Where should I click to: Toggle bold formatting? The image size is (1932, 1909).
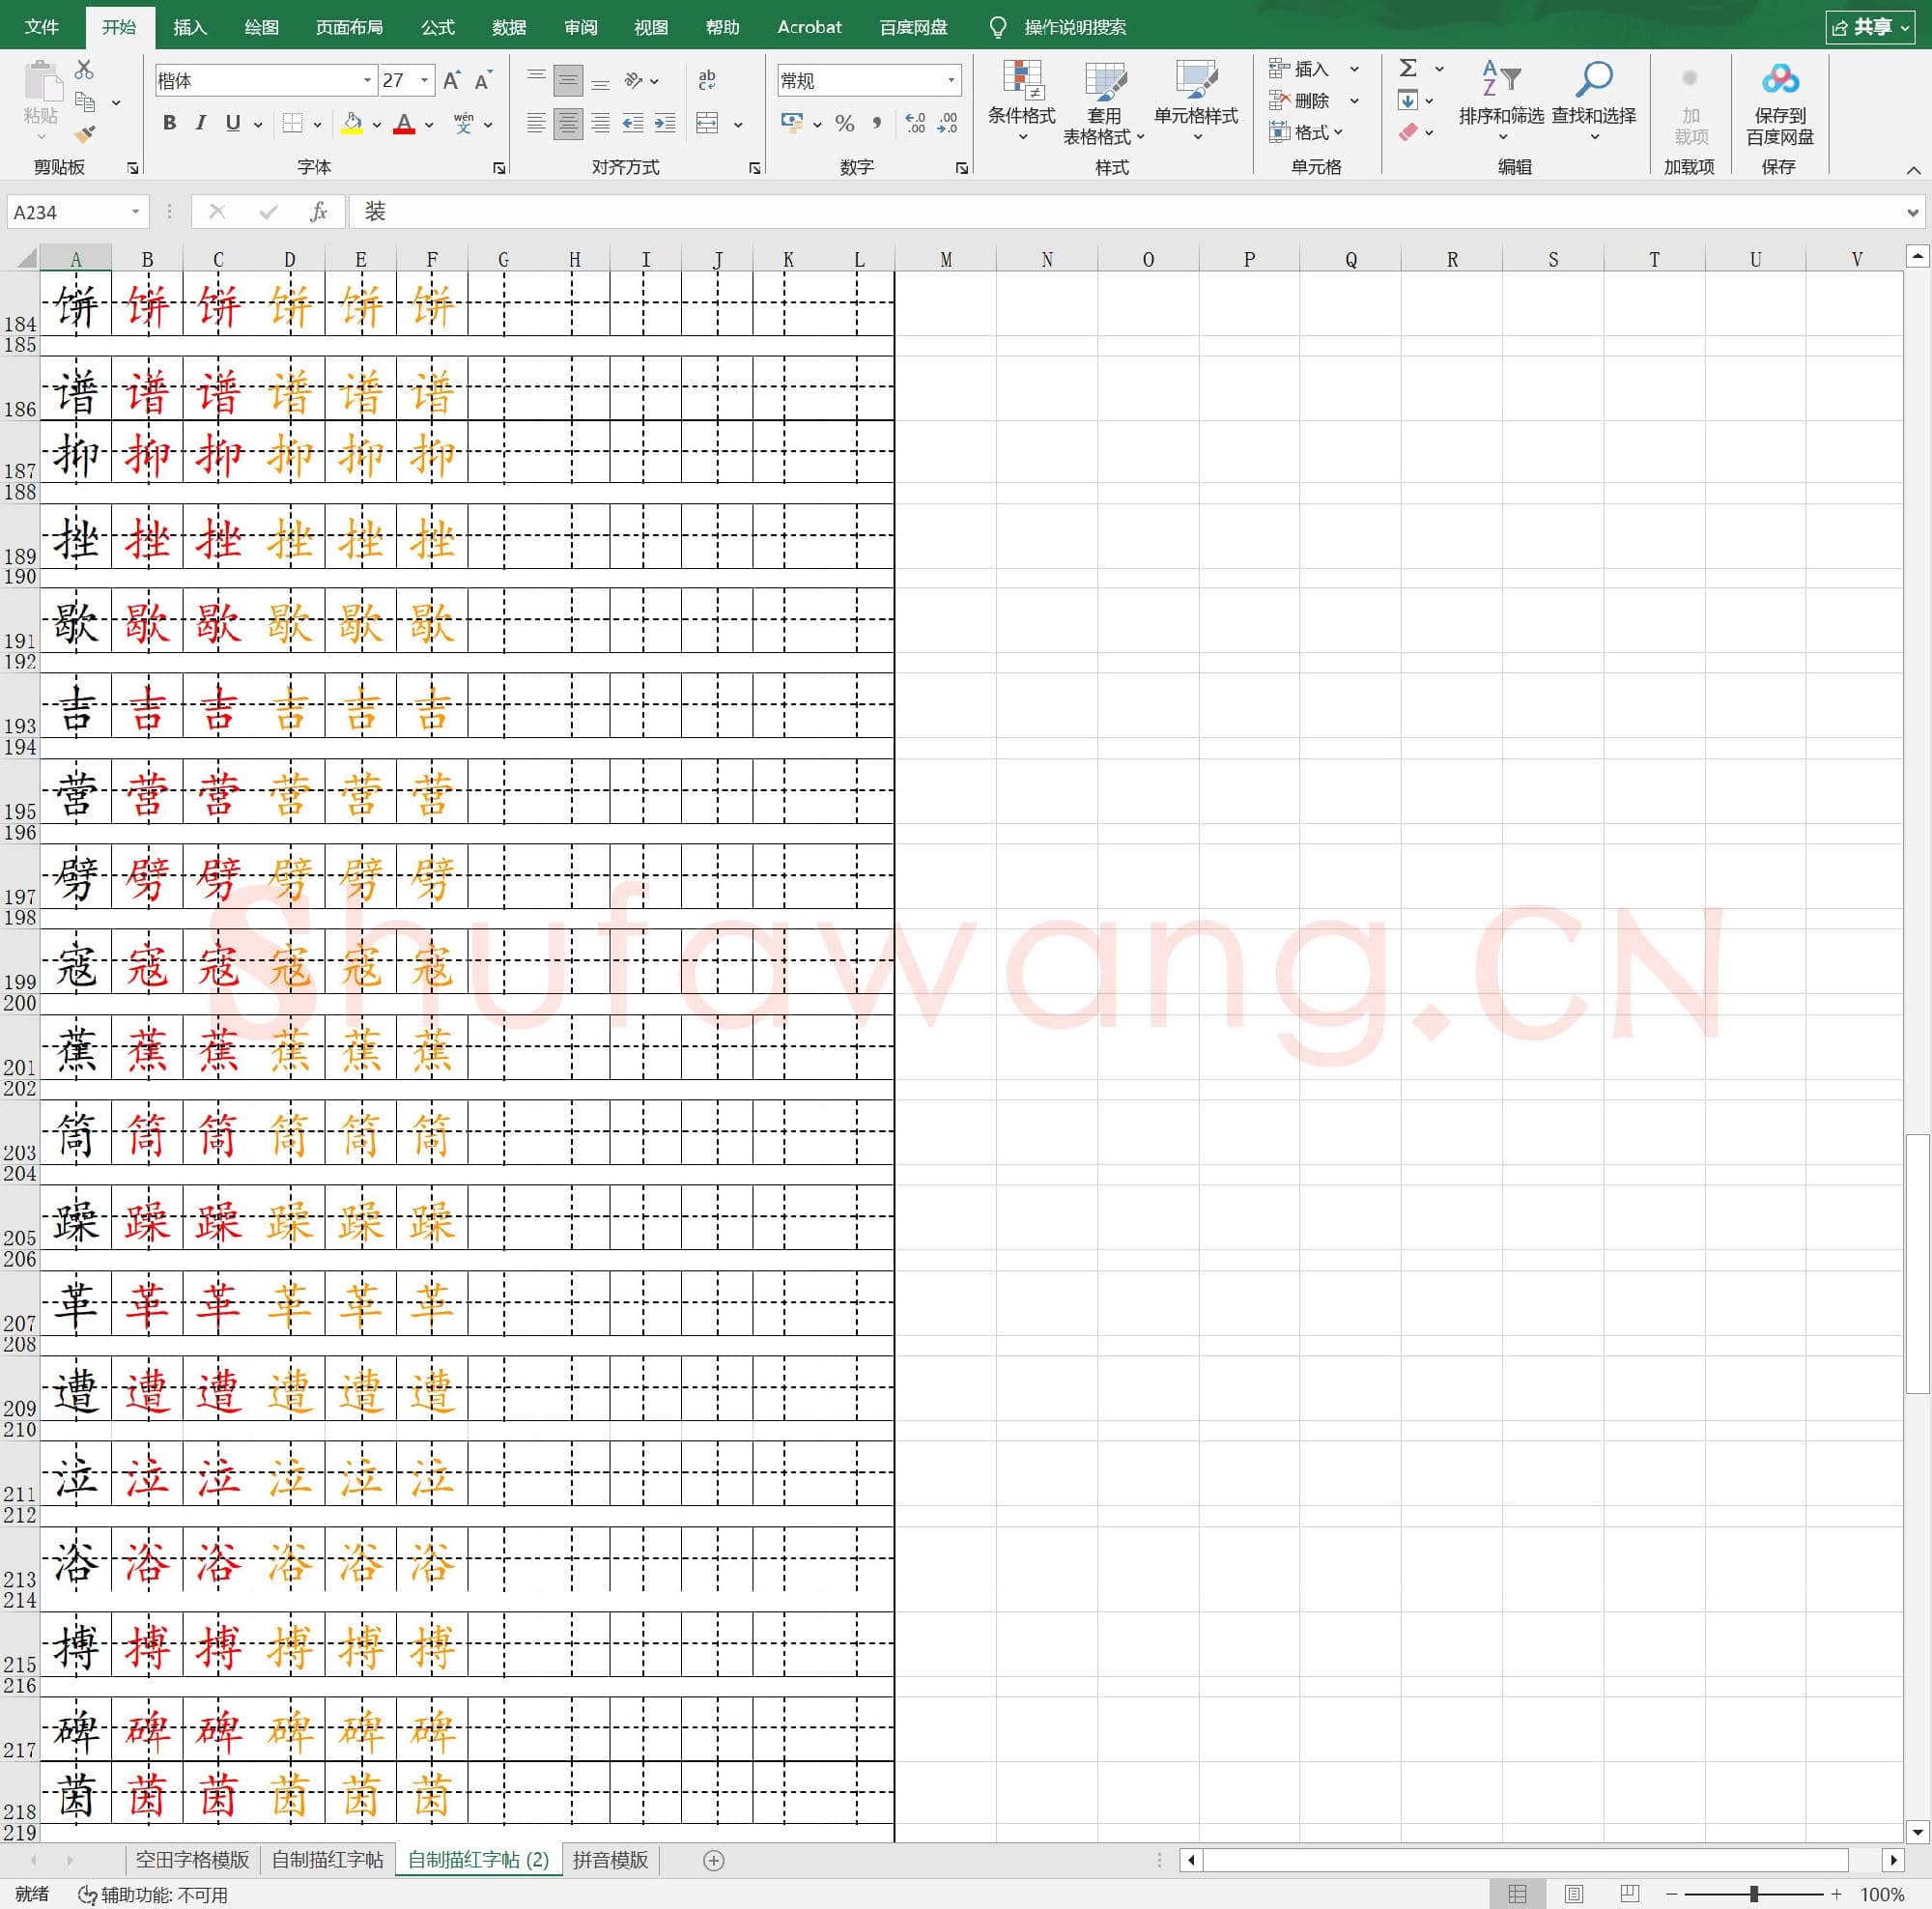pos(168,123)
